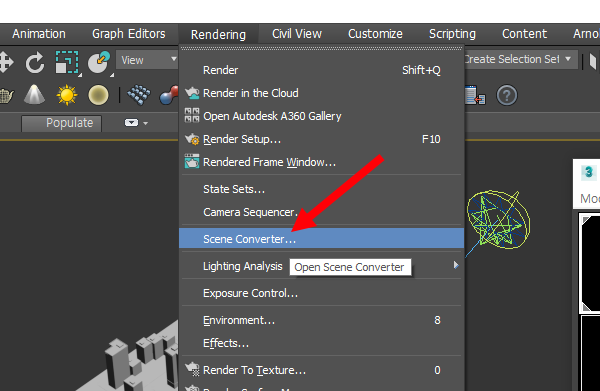Open the Arnold menu

(x=585, y=34)
